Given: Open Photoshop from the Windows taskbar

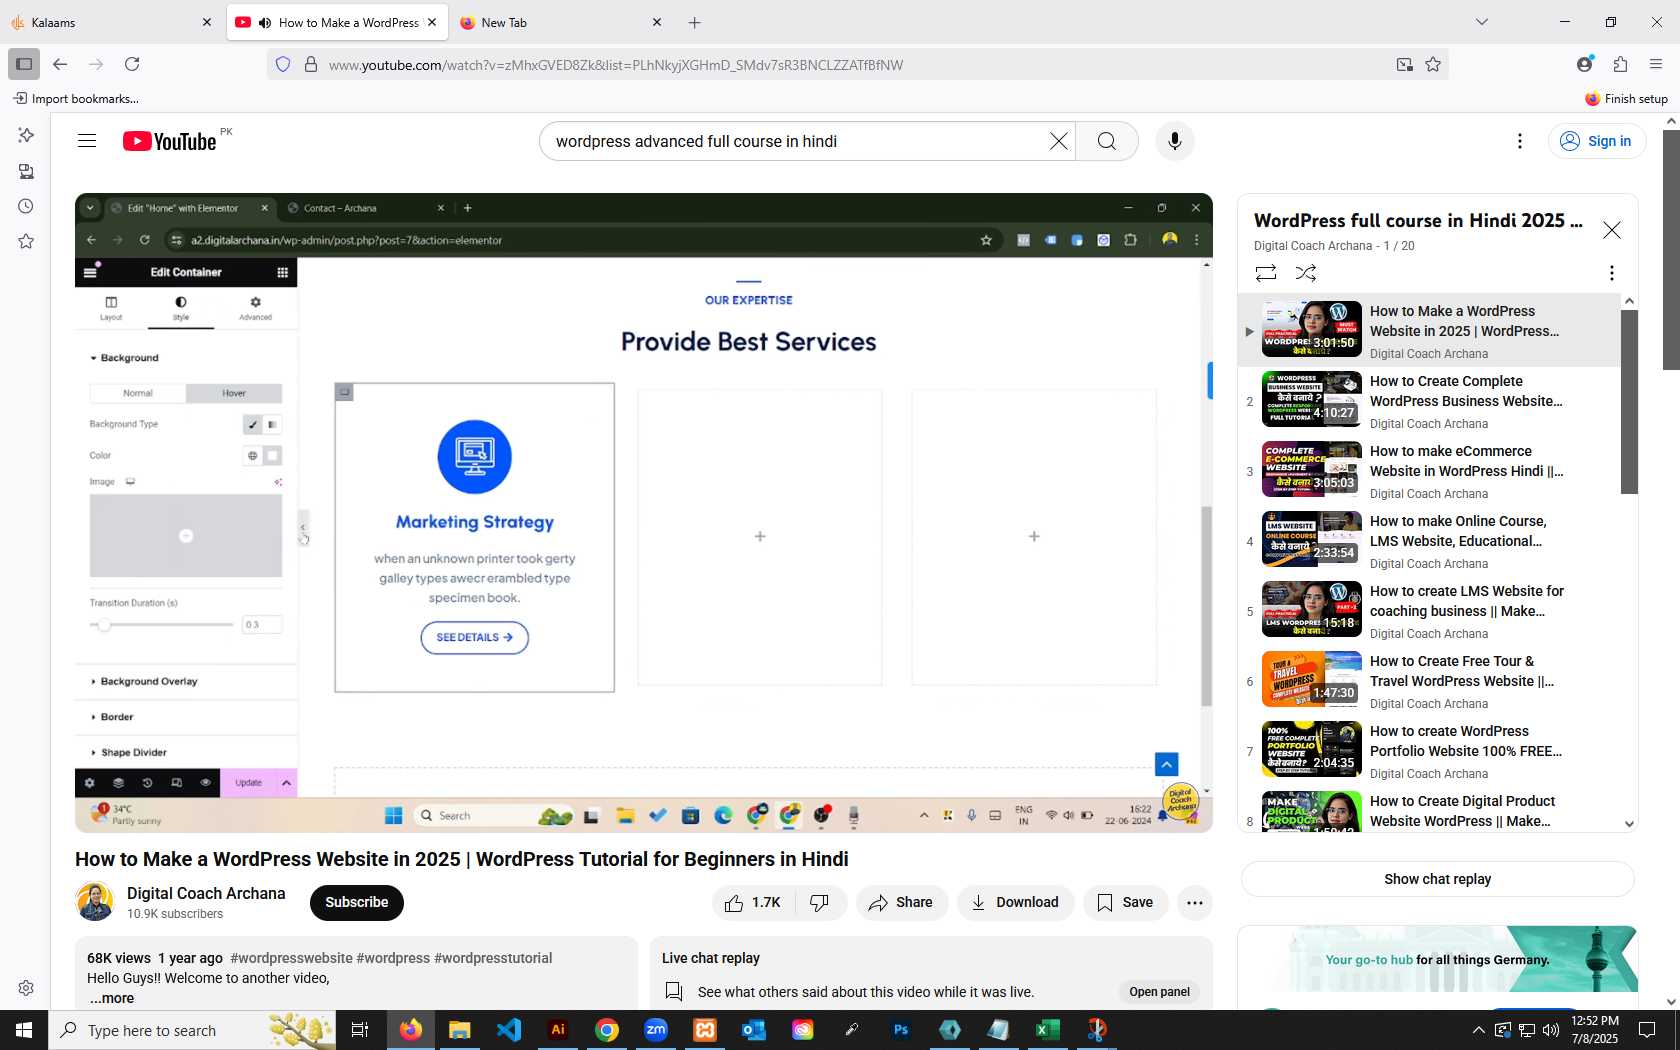Looking at the screenshot, I should [901, 1030].
